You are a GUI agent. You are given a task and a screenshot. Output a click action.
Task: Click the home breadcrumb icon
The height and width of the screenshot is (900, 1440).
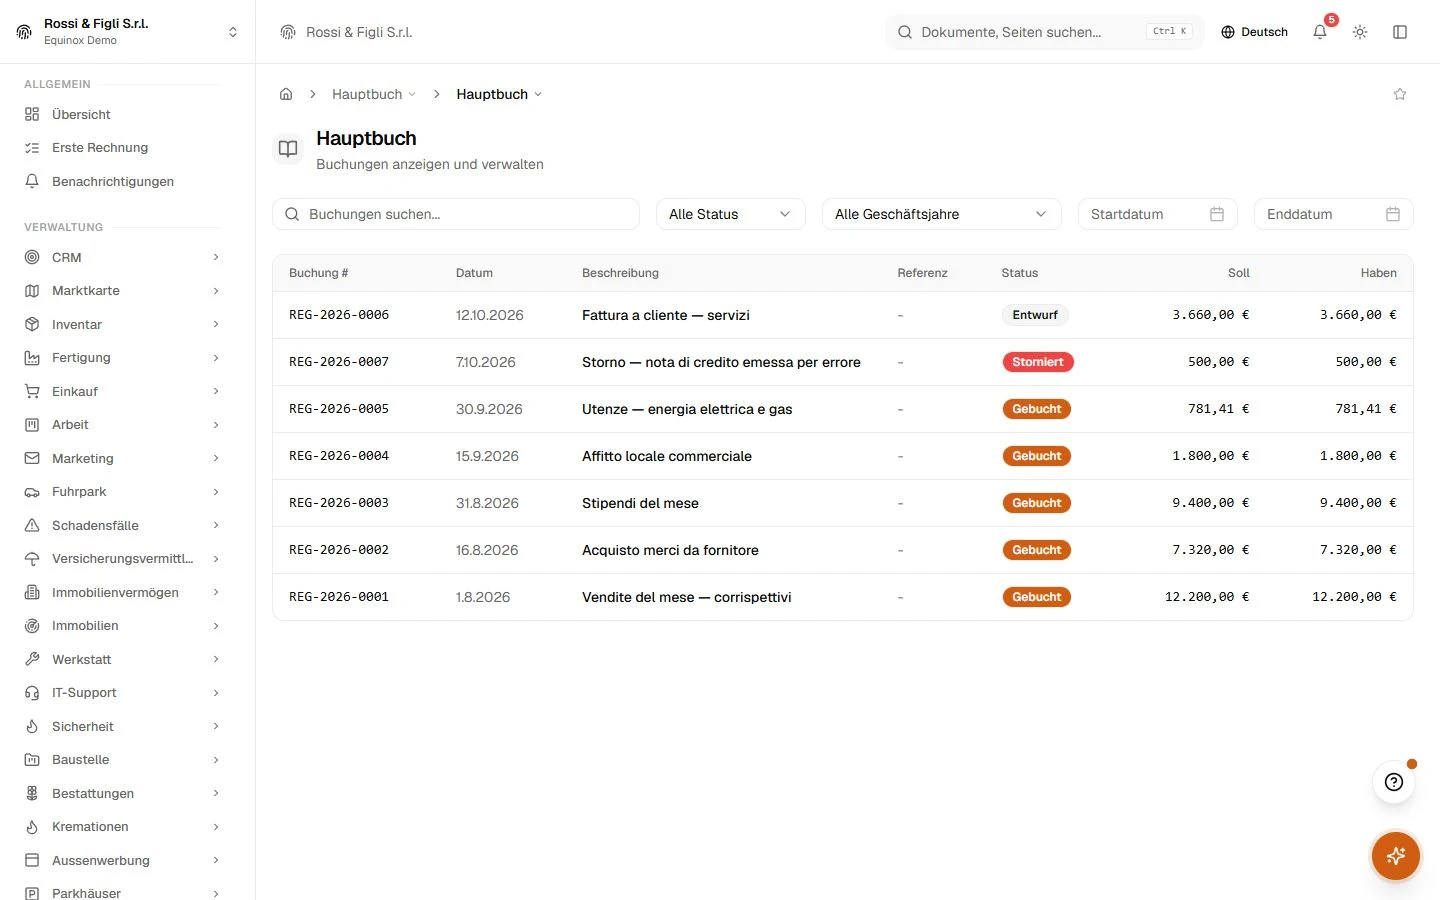(x=286, y=94)
